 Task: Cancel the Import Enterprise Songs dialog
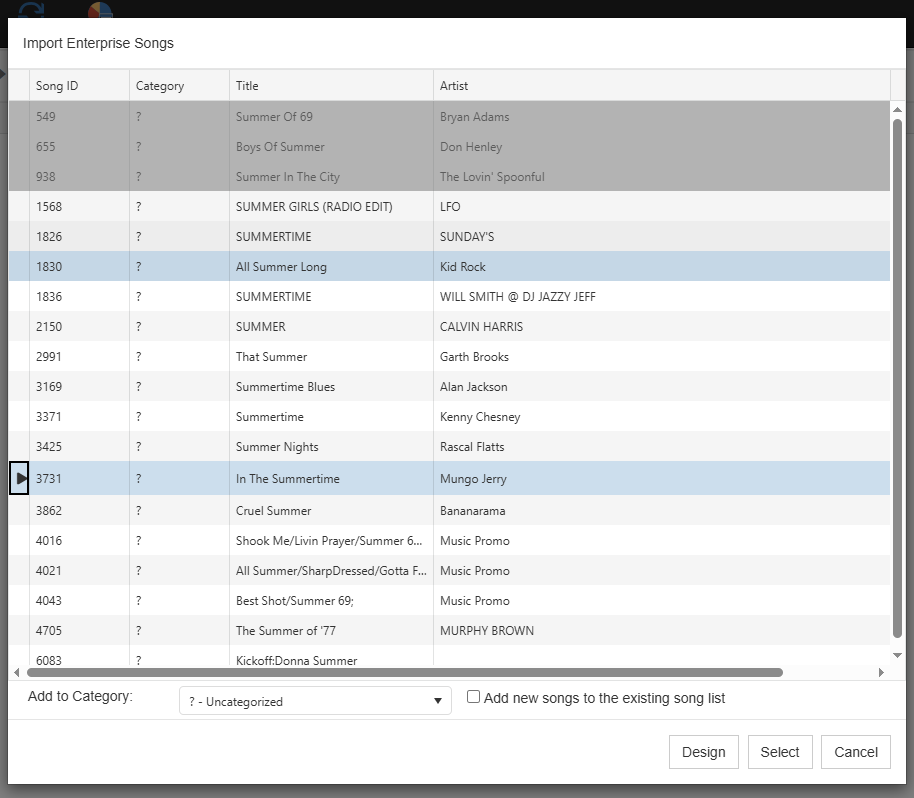pyautogui.click(x=855, y=752)
